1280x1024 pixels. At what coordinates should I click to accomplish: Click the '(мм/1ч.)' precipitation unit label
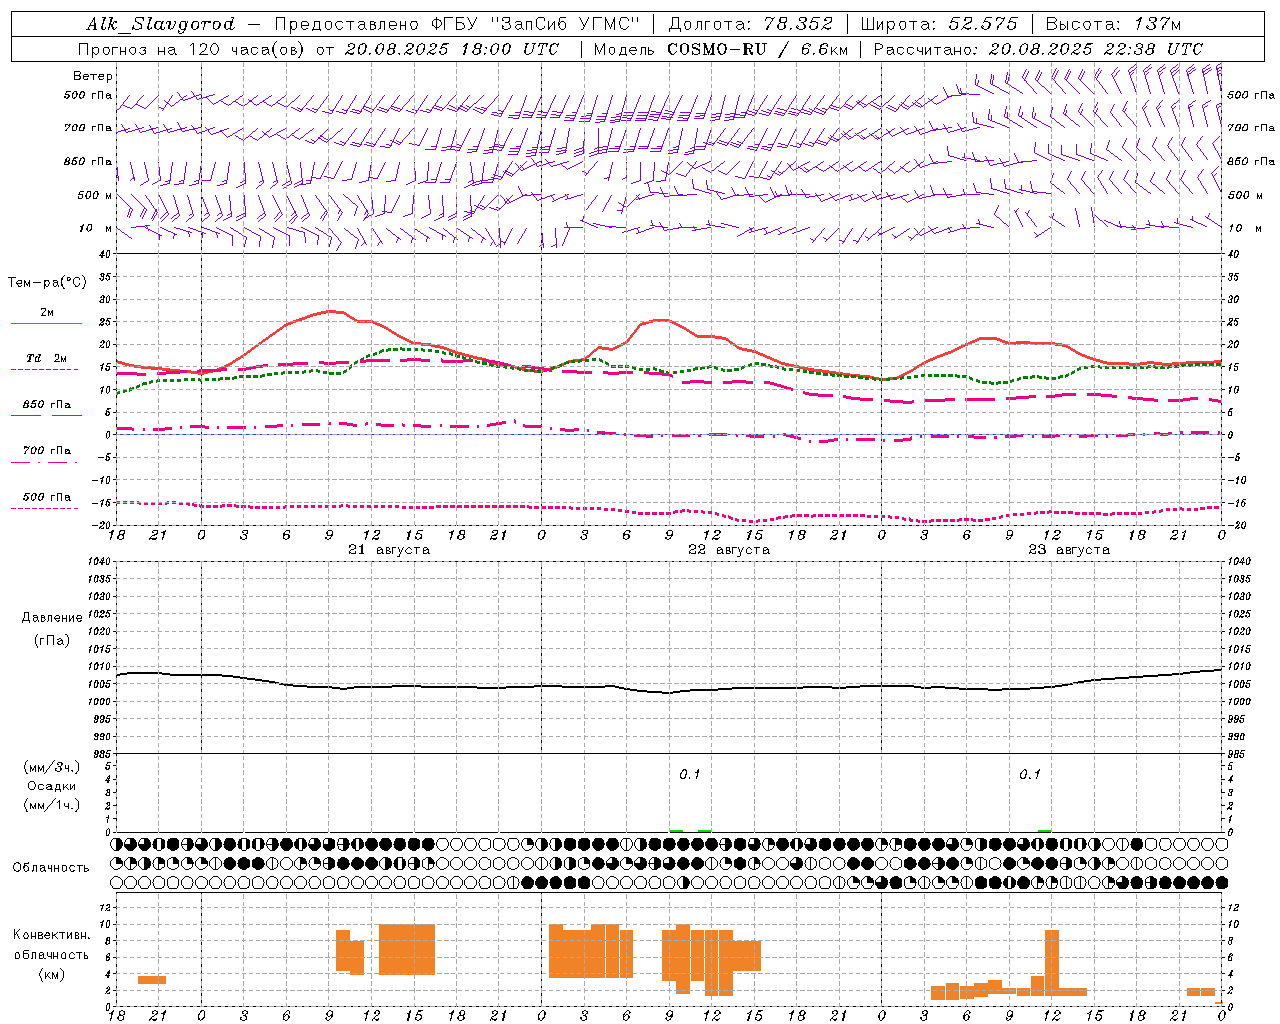(x=52, y=805)
